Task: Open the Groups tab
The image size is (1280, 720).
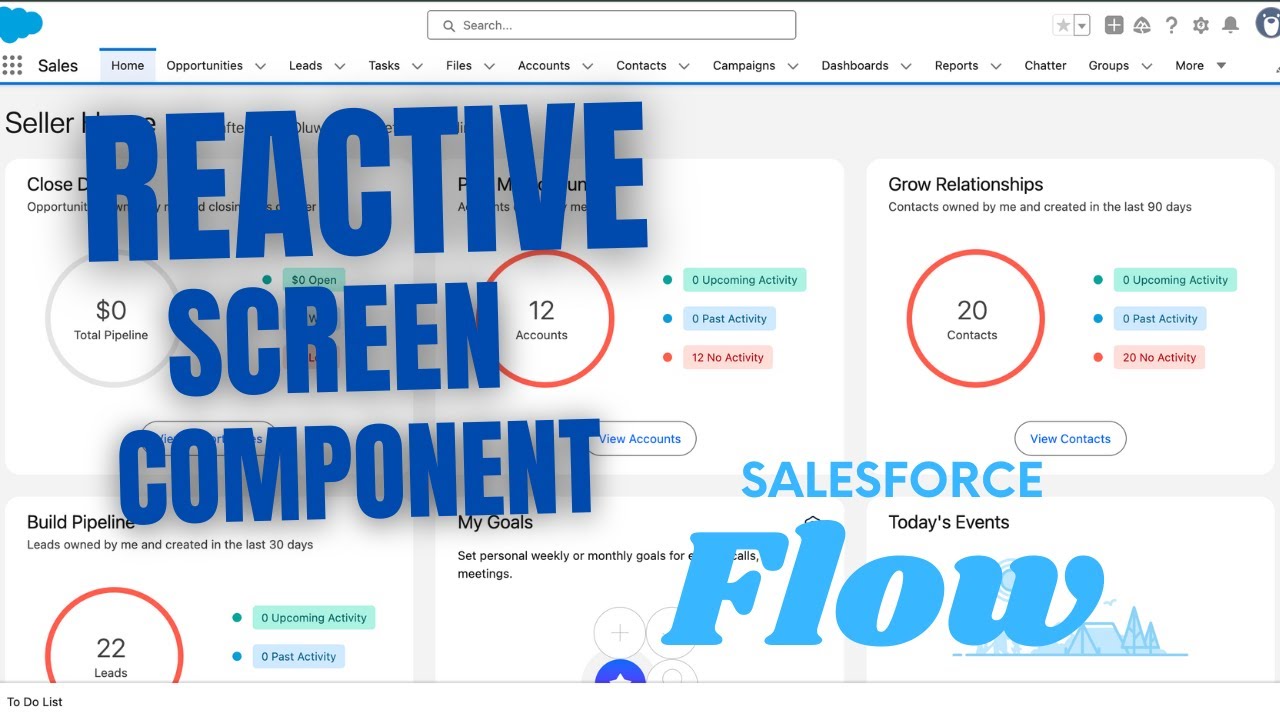Action: 1108,66
